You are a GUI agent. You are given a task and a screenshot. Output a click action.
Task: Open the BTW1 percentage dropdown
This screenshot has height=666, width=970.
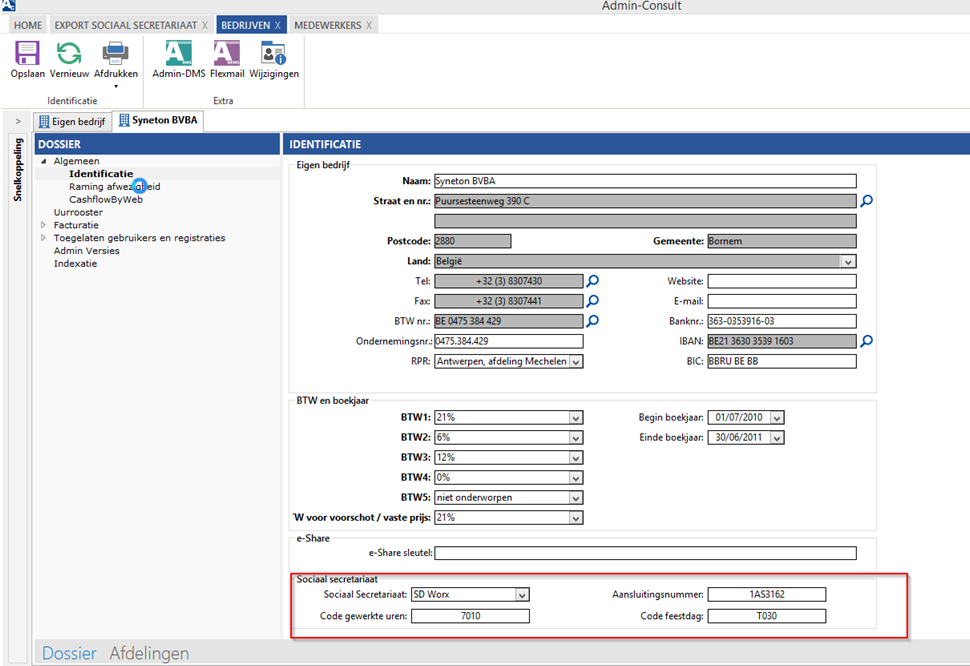point(575,418)
